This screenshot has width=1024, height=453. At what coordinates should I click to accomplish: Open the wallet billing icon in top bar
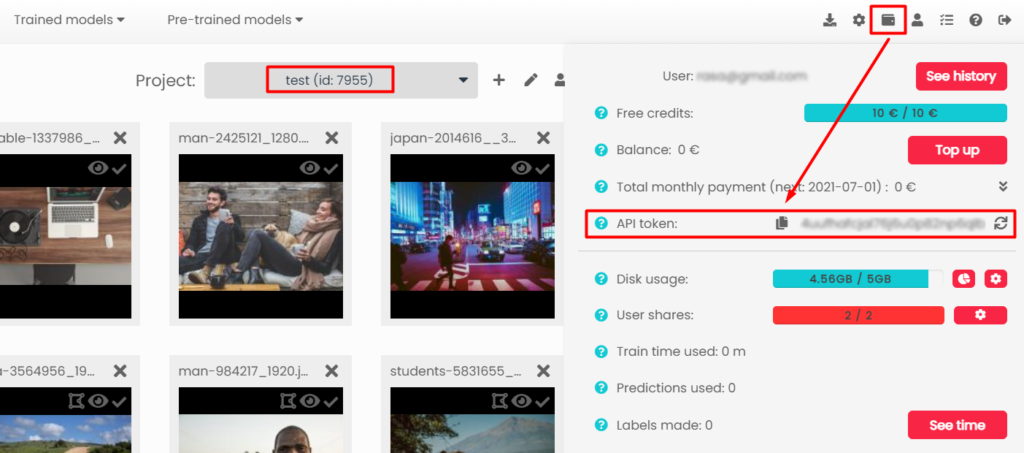[x=888, y=20]
